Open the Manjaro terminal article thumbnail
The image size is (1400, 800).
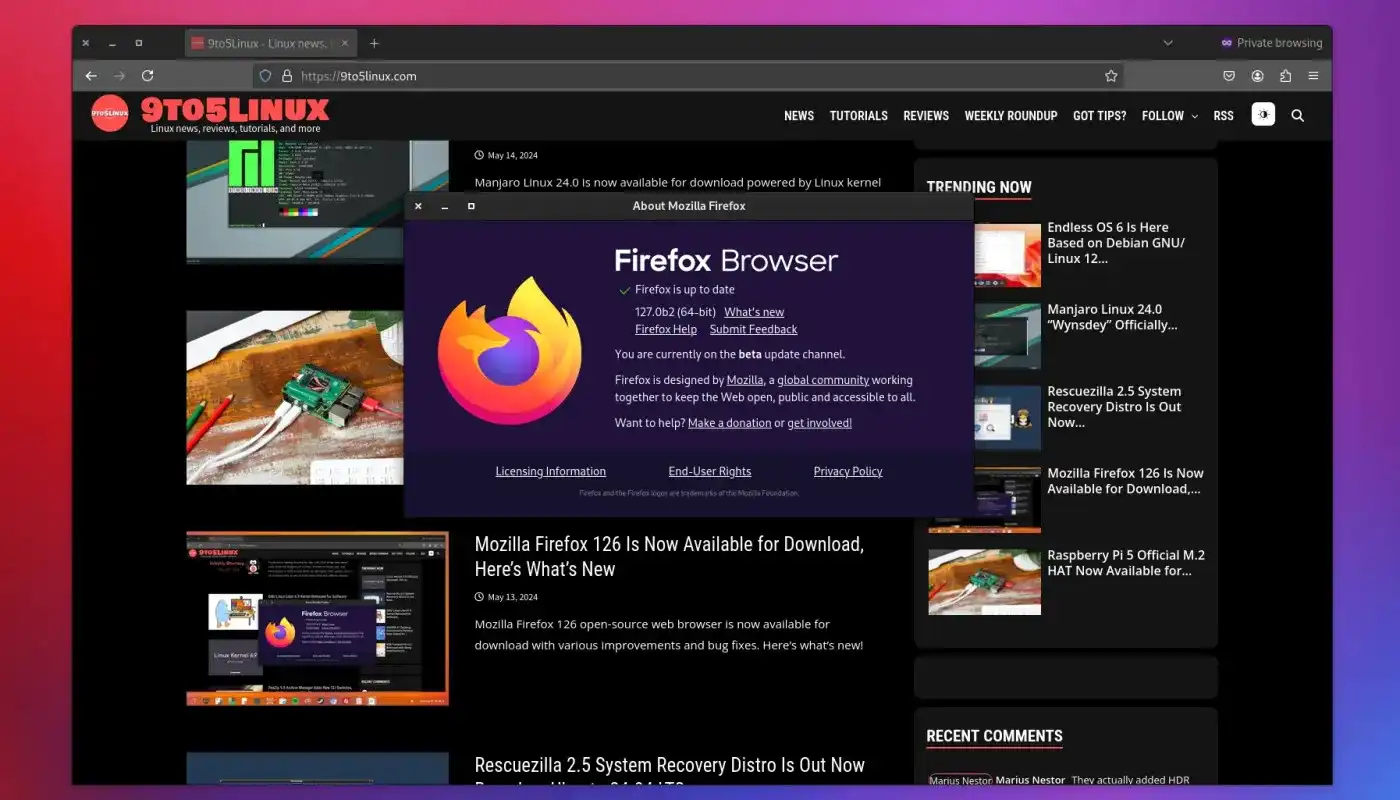(317, 201)
